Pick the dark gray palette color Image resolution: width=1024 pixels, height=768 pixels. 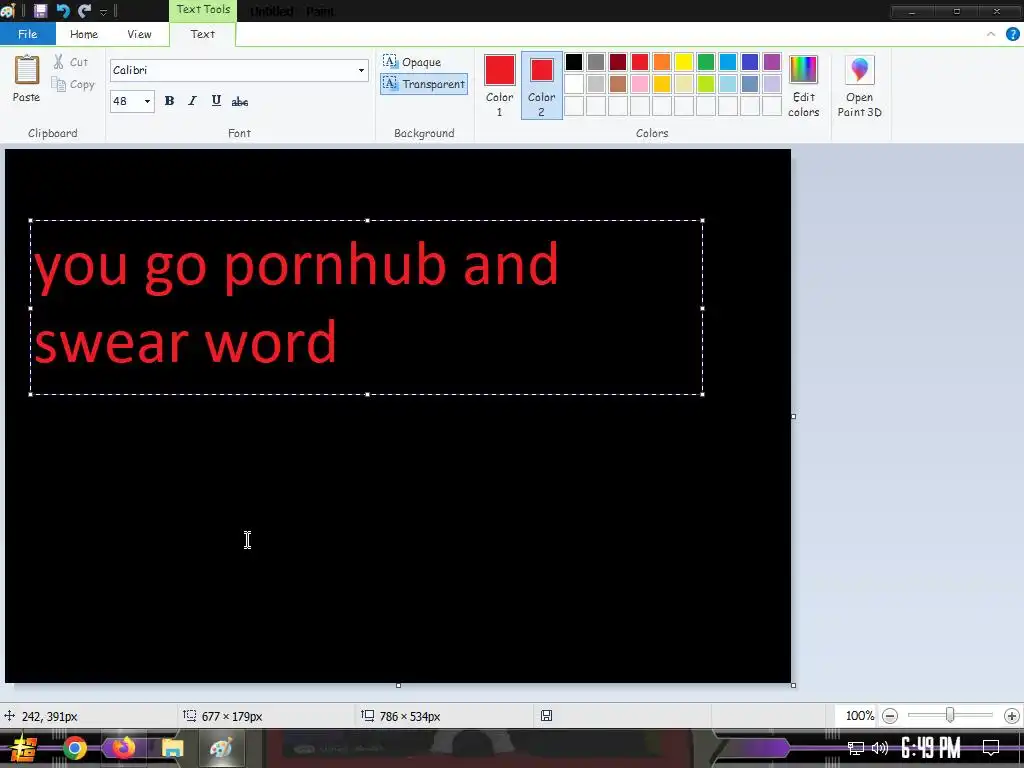[x=596, y=62]
